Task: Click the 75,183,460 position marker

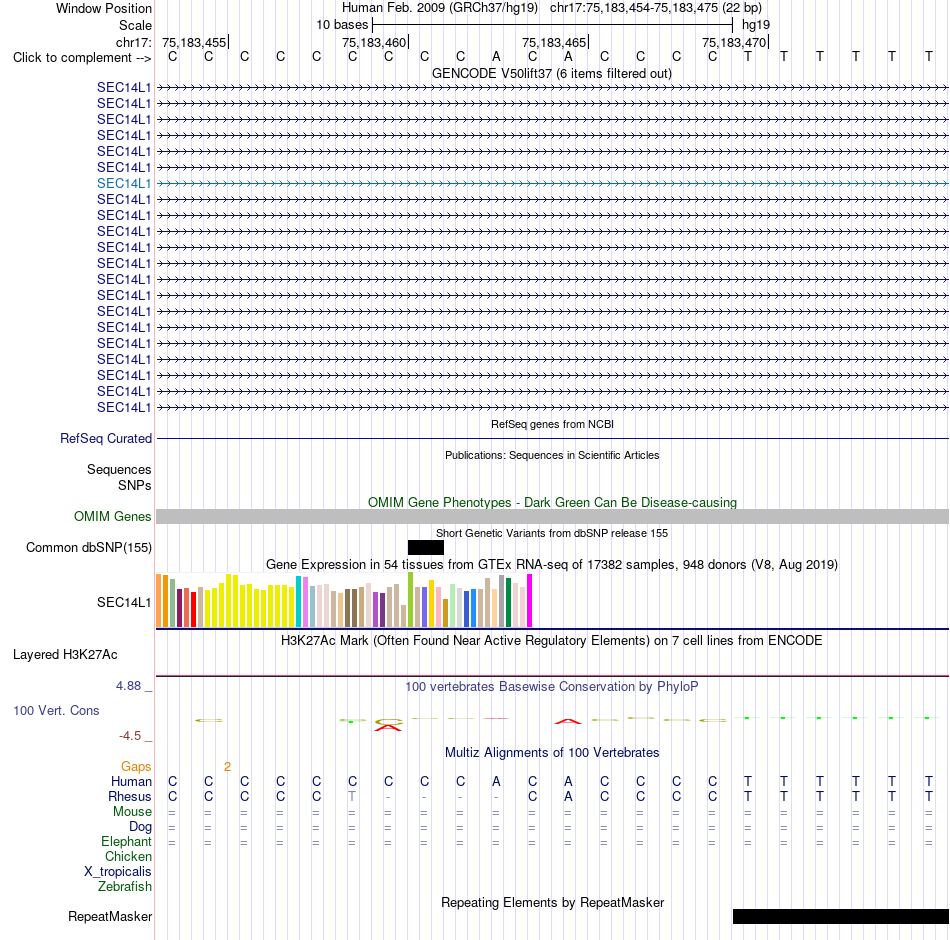Action: coord(374,42)
